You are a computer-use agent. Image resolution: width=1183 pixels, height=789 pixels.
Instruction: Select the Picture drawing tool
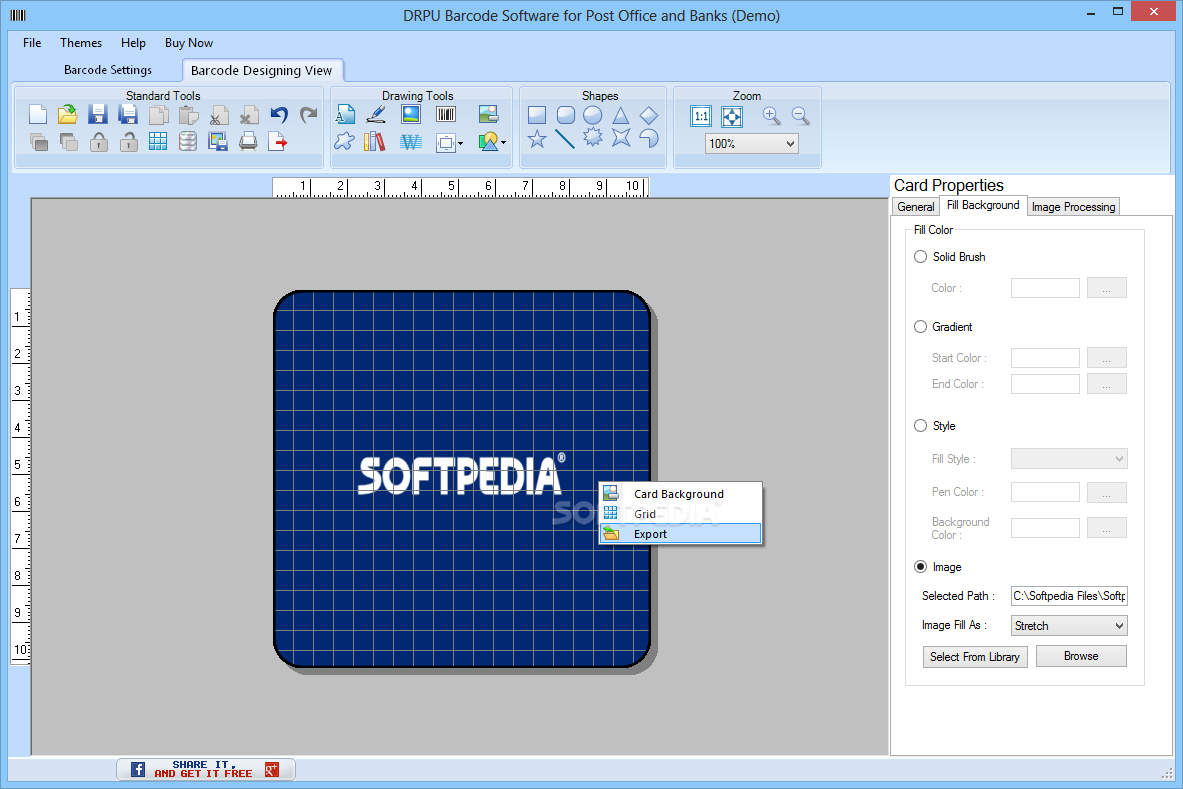[x=410, y=115]
